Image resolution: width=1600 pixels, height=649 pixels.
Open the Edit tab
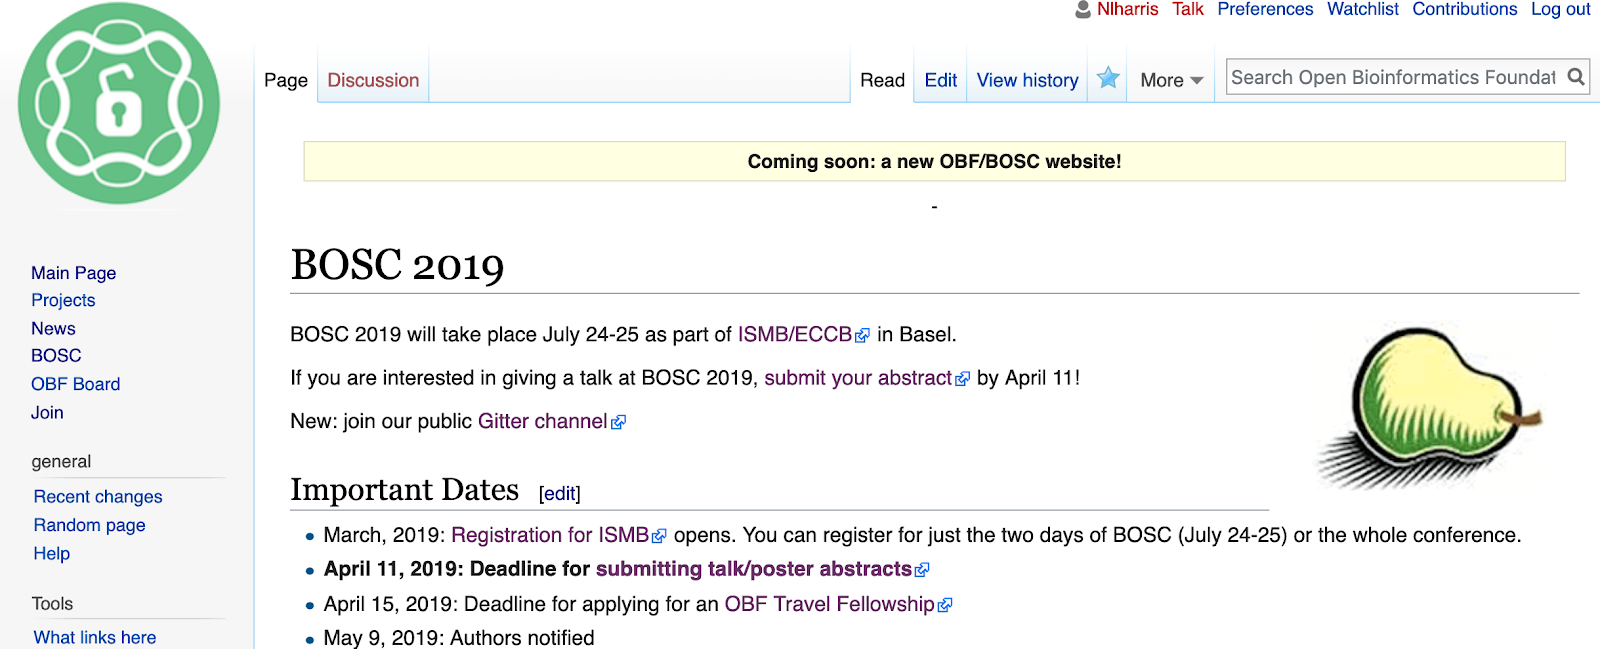point(940,80)
